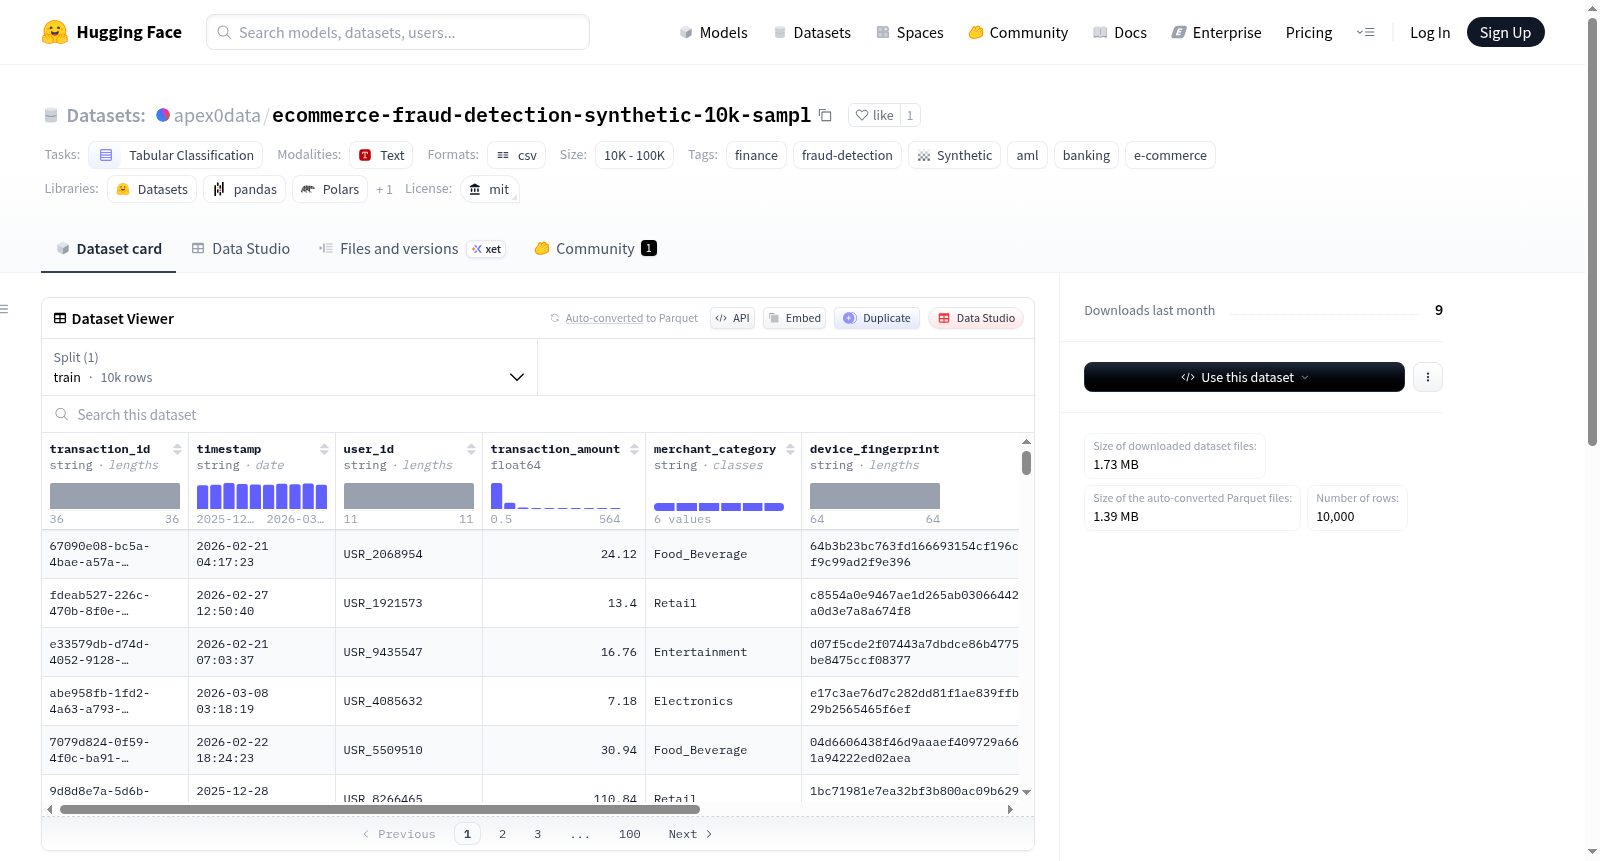
Task: Click the Synthetic tag
Action: 954,155
